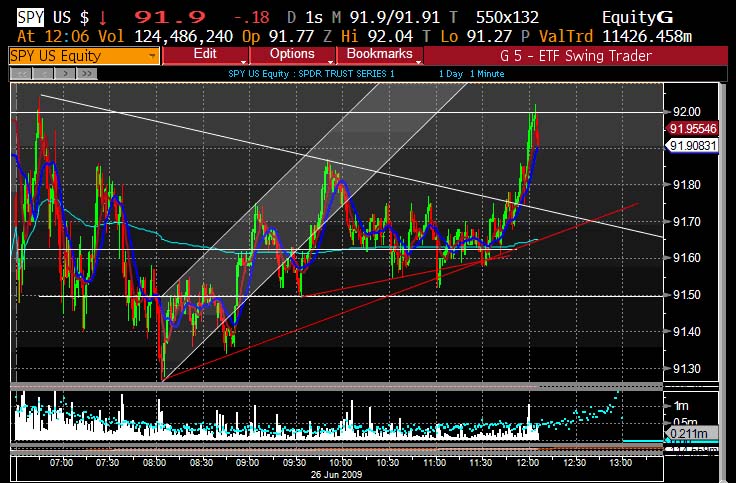Click the 91.30 price axis label
This screenshot has width=736, height=483.
click(x=687, y=368)
